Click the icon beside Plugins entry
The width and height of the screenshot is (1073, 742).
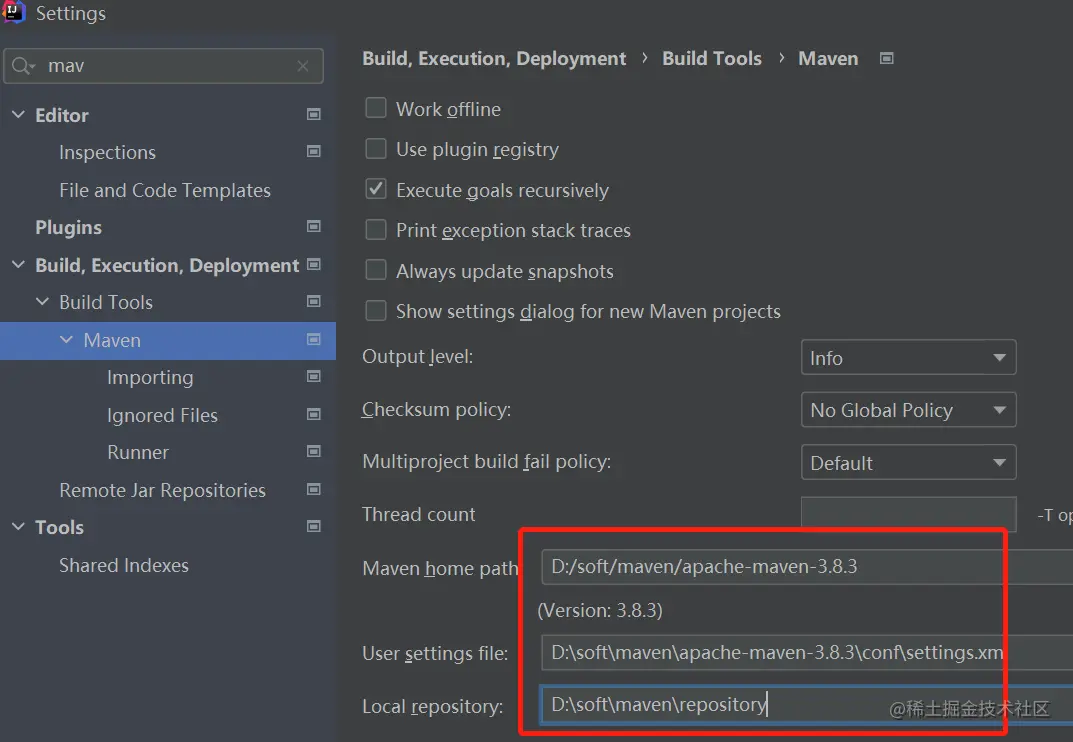tap(314, 227)
